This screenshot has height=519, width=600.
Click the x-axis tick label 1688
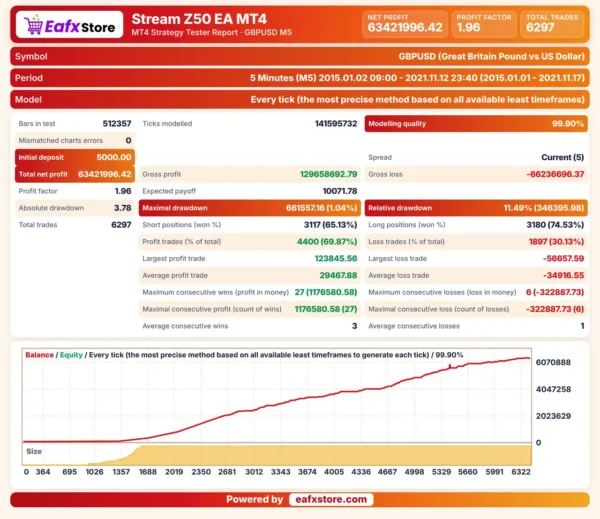tap(148, 472)
